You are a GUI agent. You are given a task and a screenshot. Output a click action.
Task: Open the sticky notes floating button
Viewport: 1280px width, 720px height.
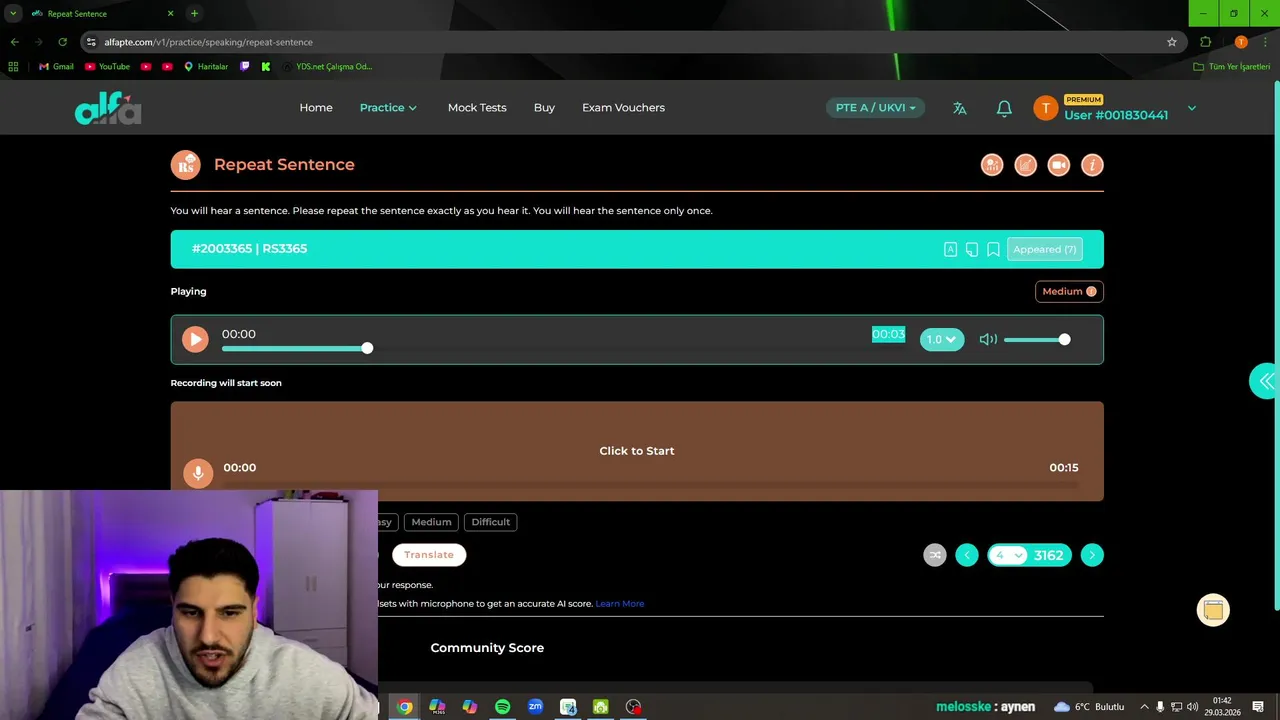1213,610
